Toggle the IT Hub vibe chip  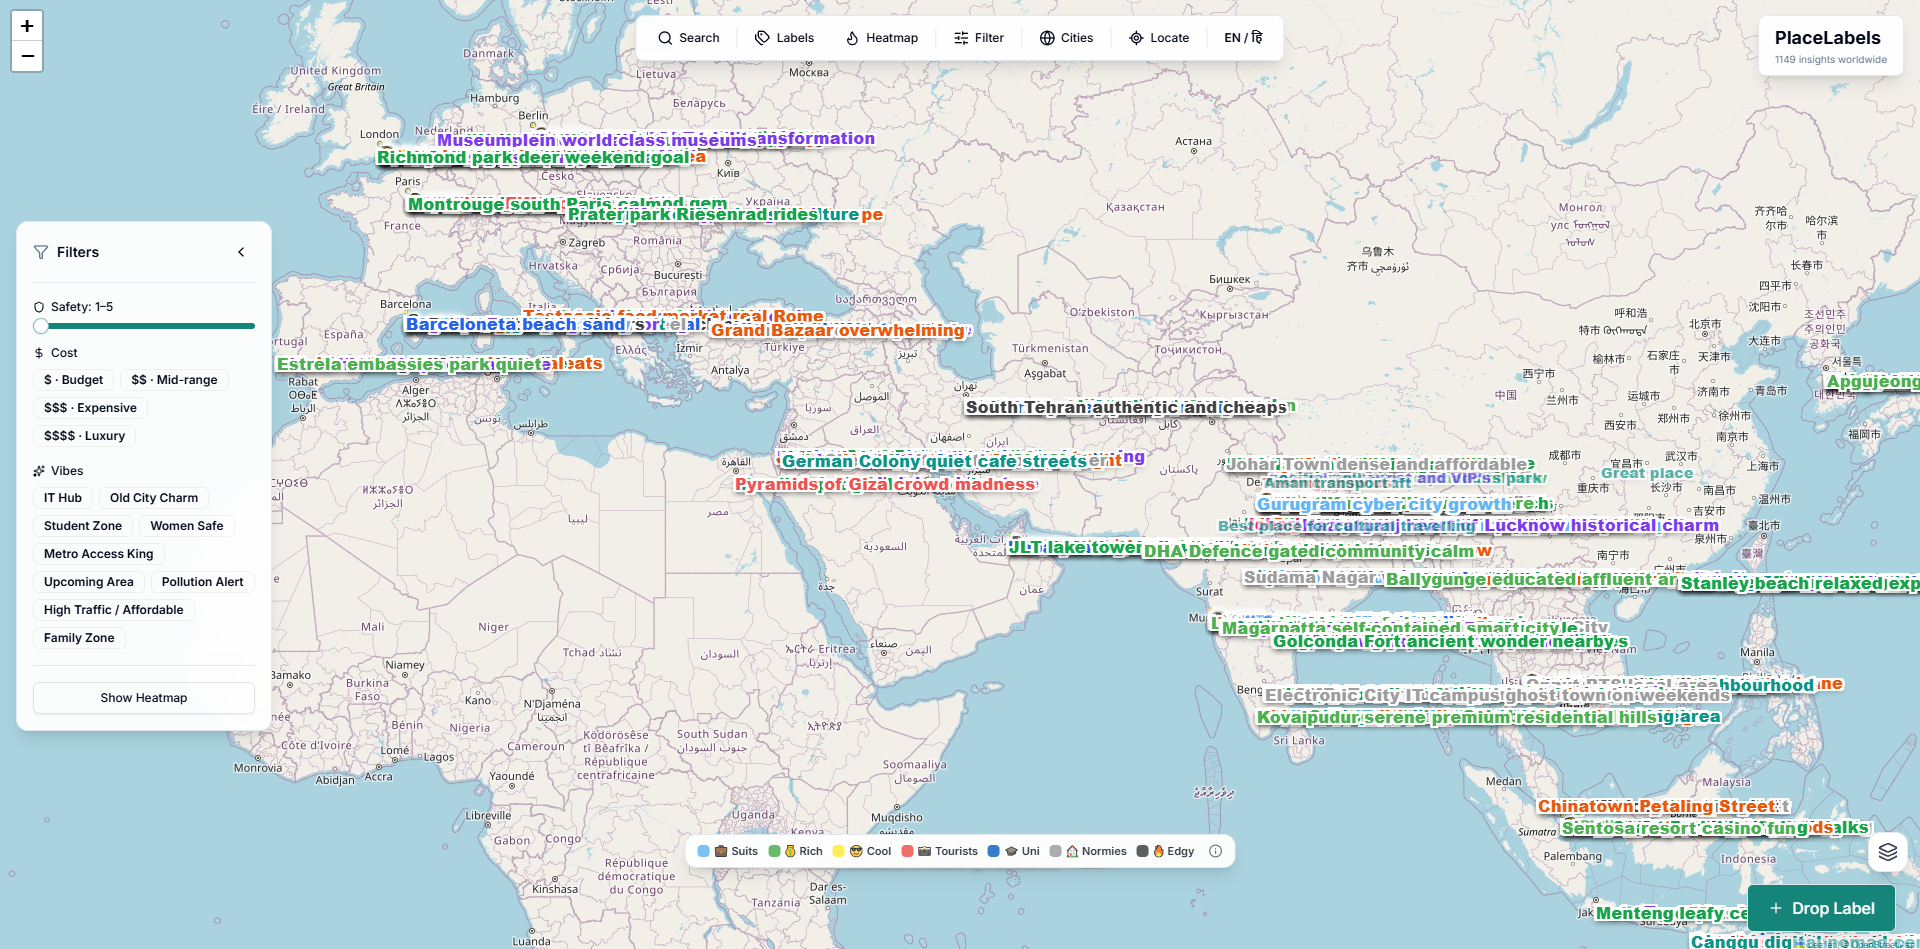63,498
